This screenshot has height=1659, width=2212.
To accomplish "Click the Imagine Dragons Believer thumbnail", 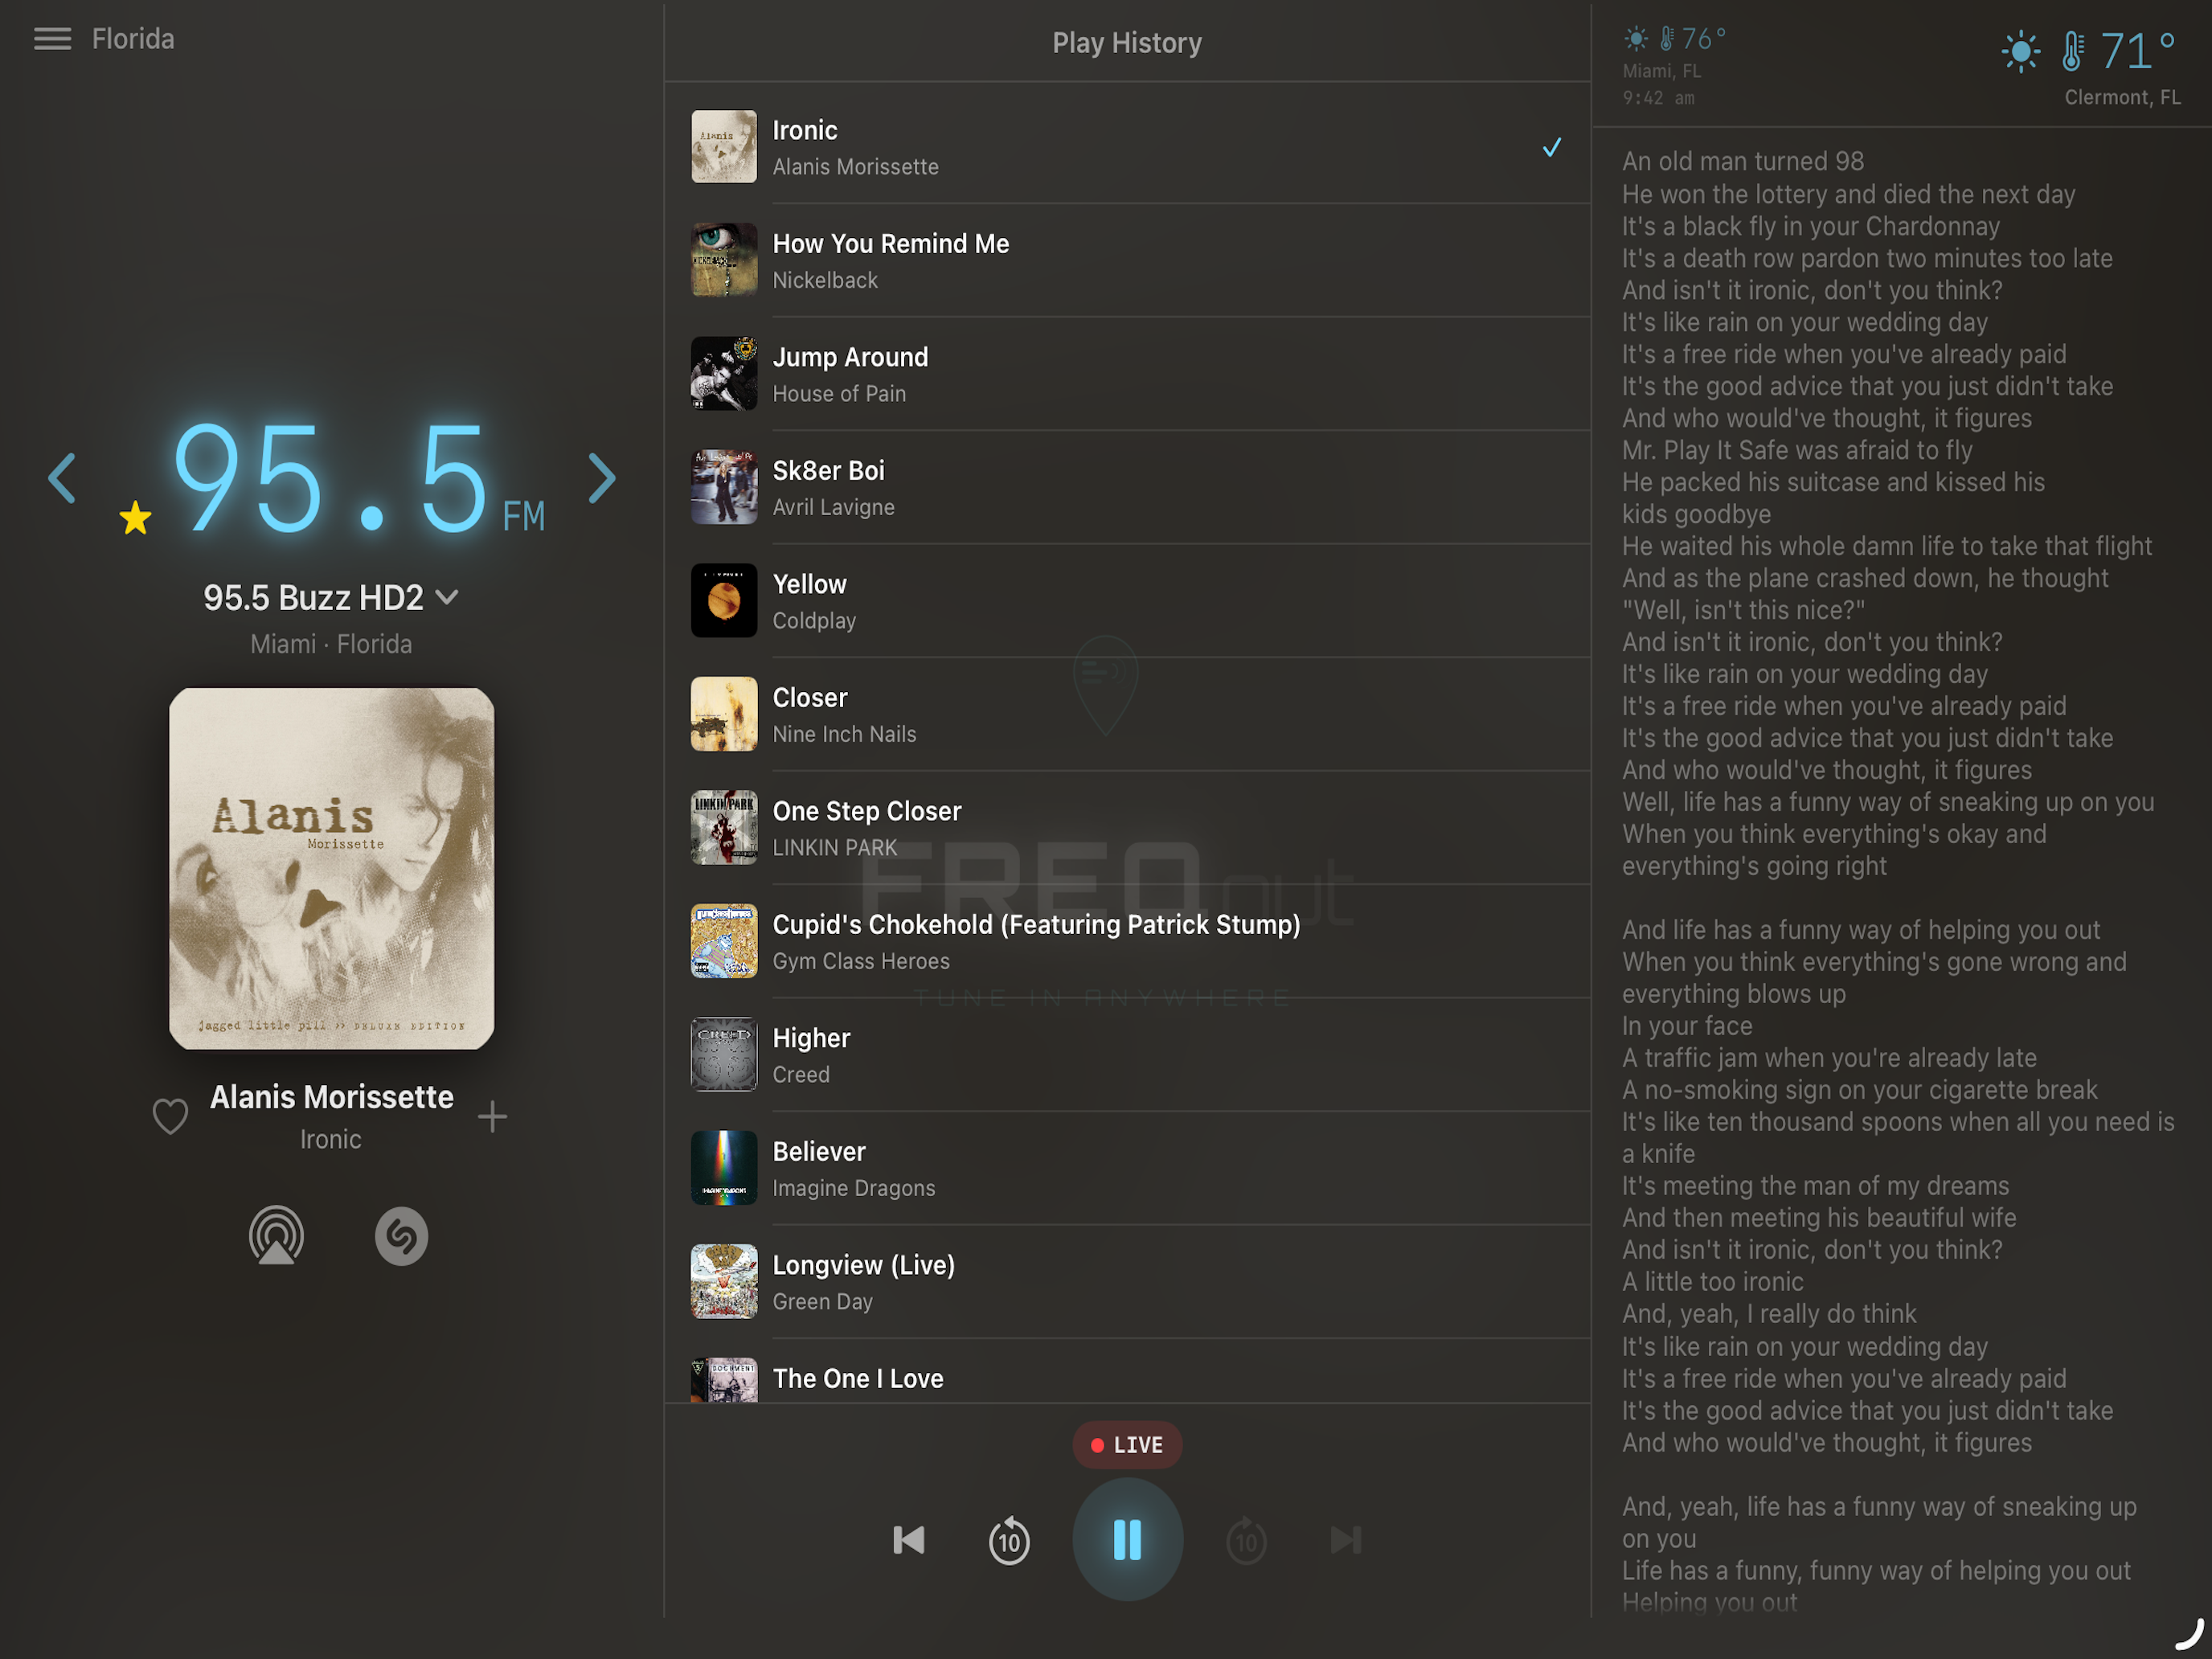I will click(x=724, y=1169).
